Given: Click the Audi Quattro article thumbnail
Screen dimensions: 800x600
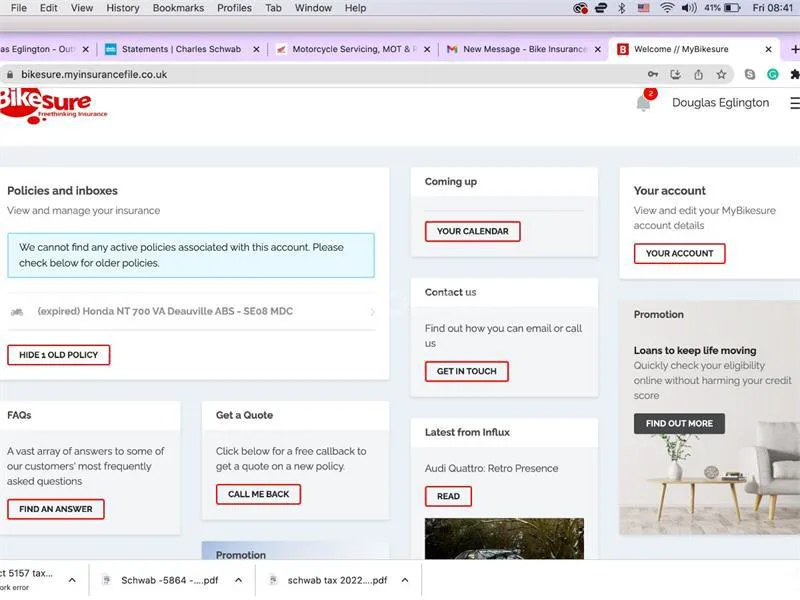Looking at the screenshot, I should click(504, 539).
